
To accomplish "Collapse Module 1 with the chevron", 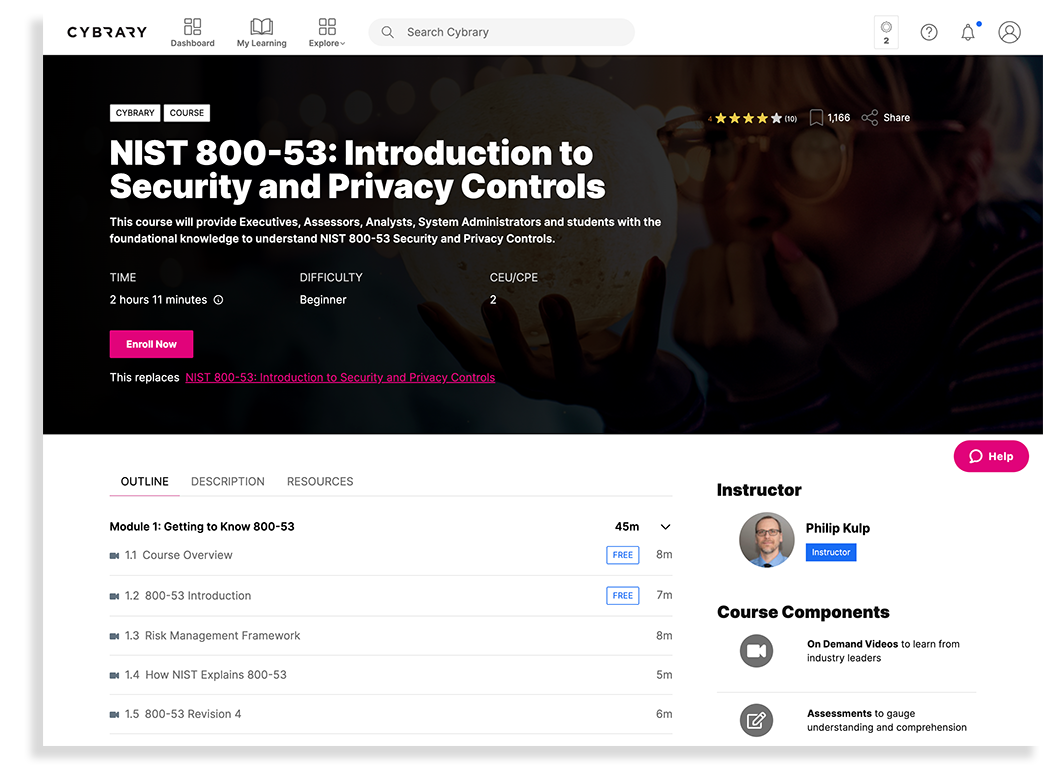I will [665, 527].
